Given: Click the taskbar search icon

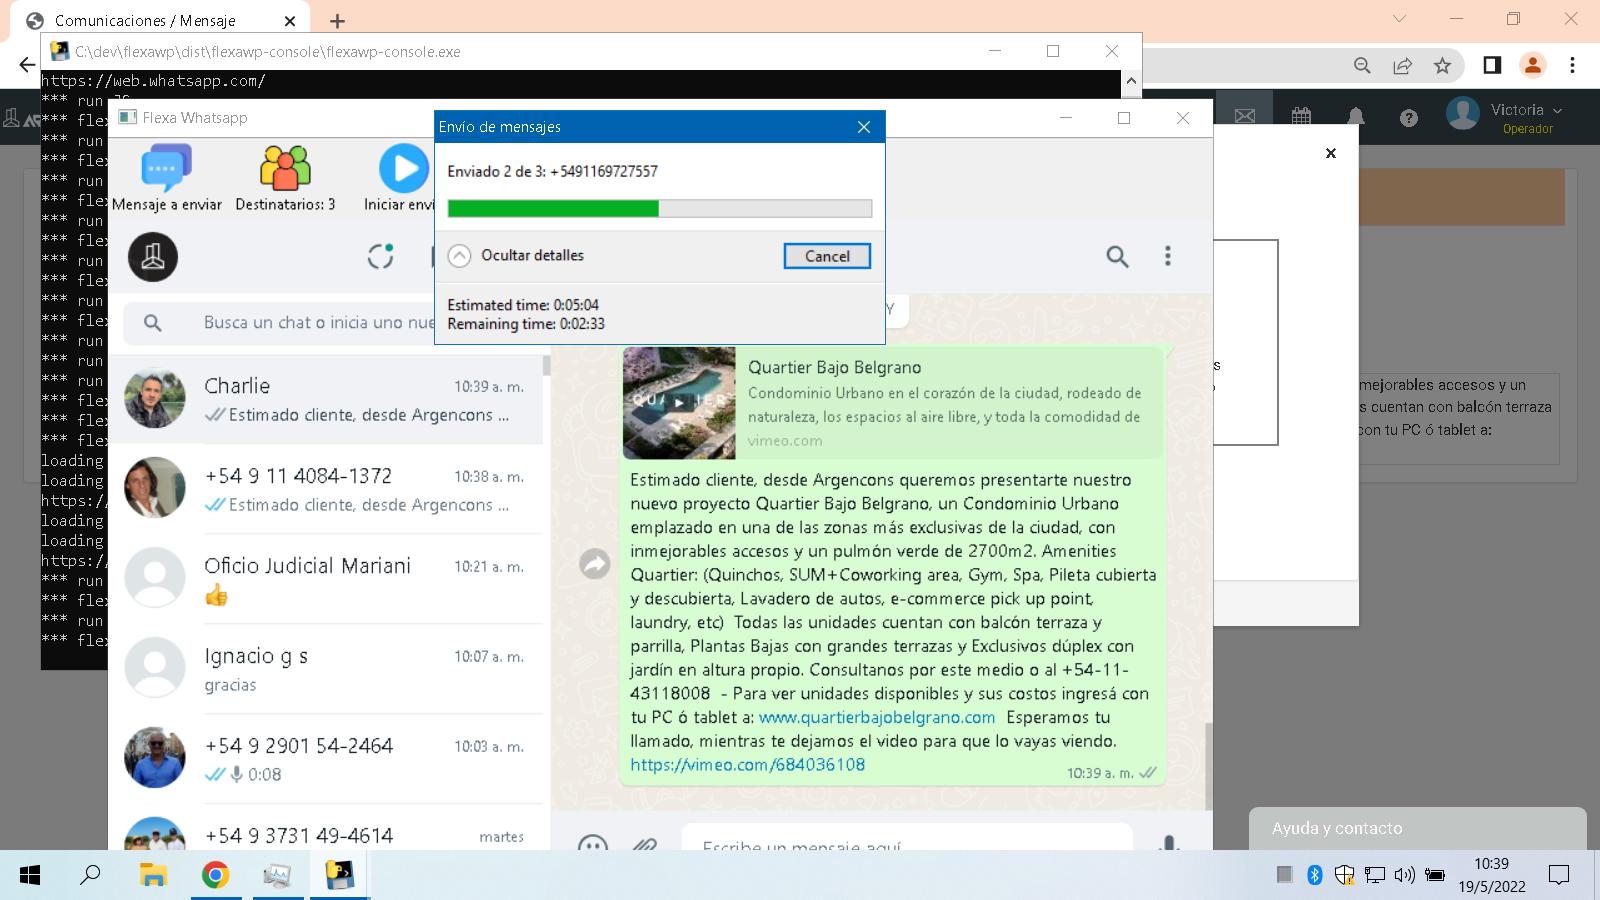Looking at the screenshot, I should [90, 875].
